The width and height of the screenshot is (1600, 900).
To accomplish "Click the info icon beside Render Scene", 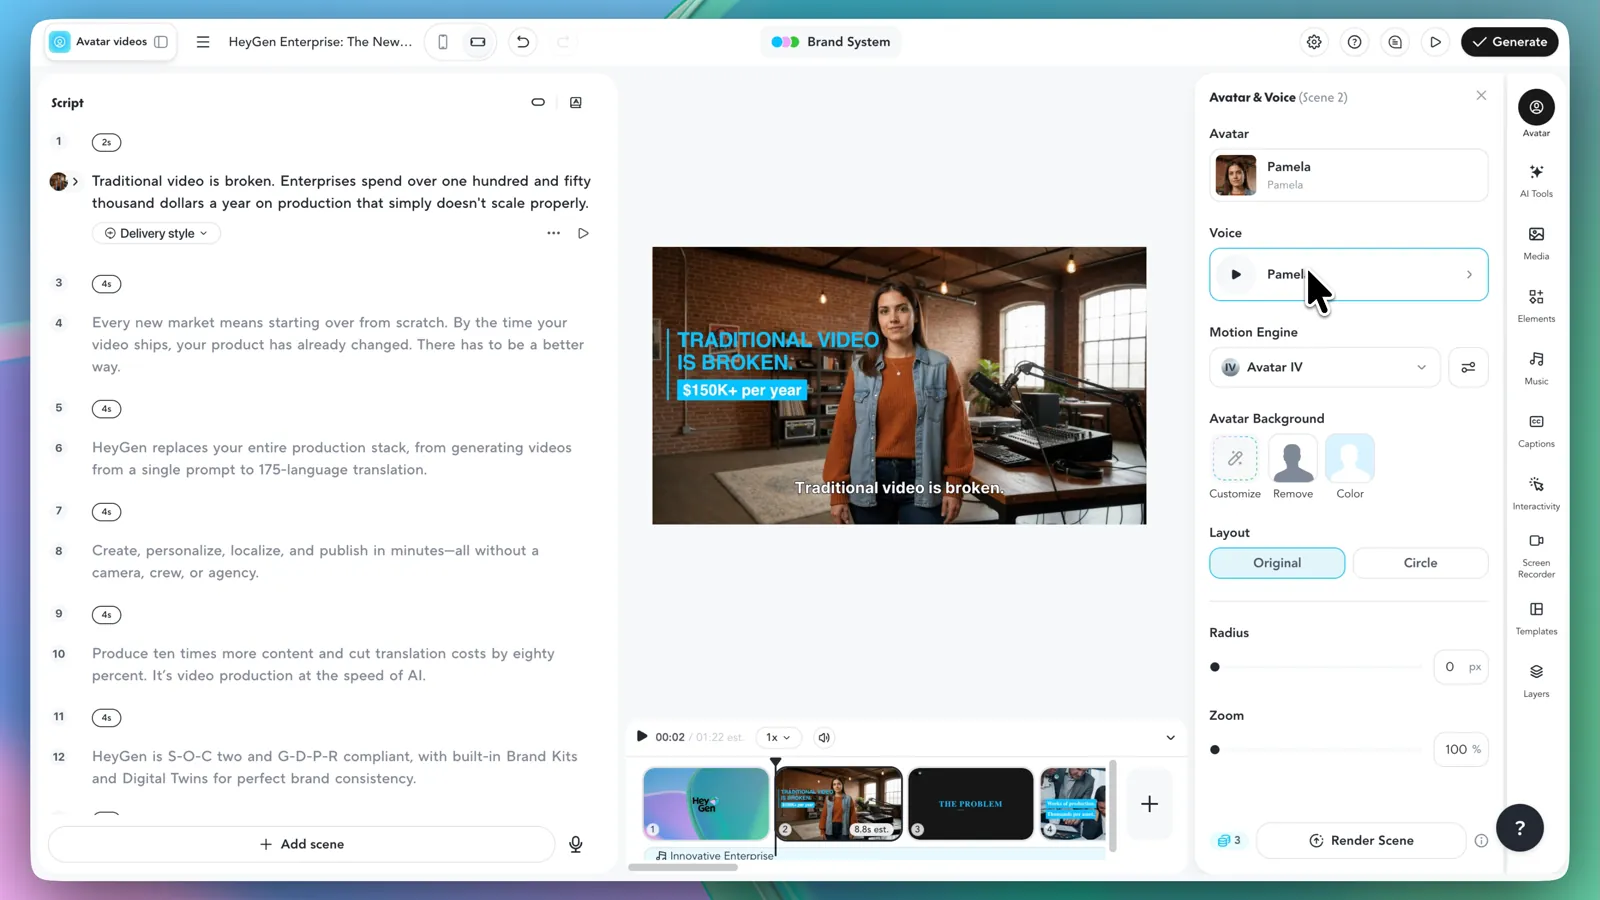I will (x=1481, y=841).
